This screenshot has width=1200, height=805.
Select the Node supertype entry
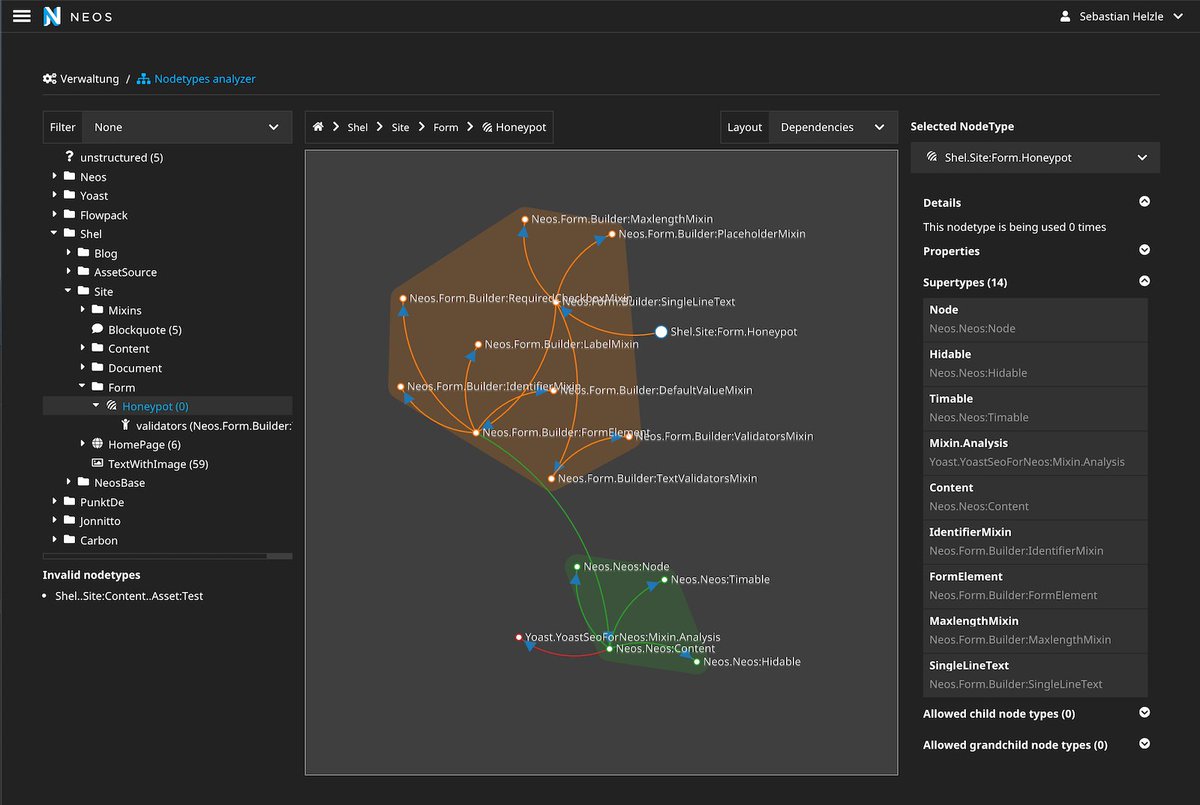coord(1035,319)
